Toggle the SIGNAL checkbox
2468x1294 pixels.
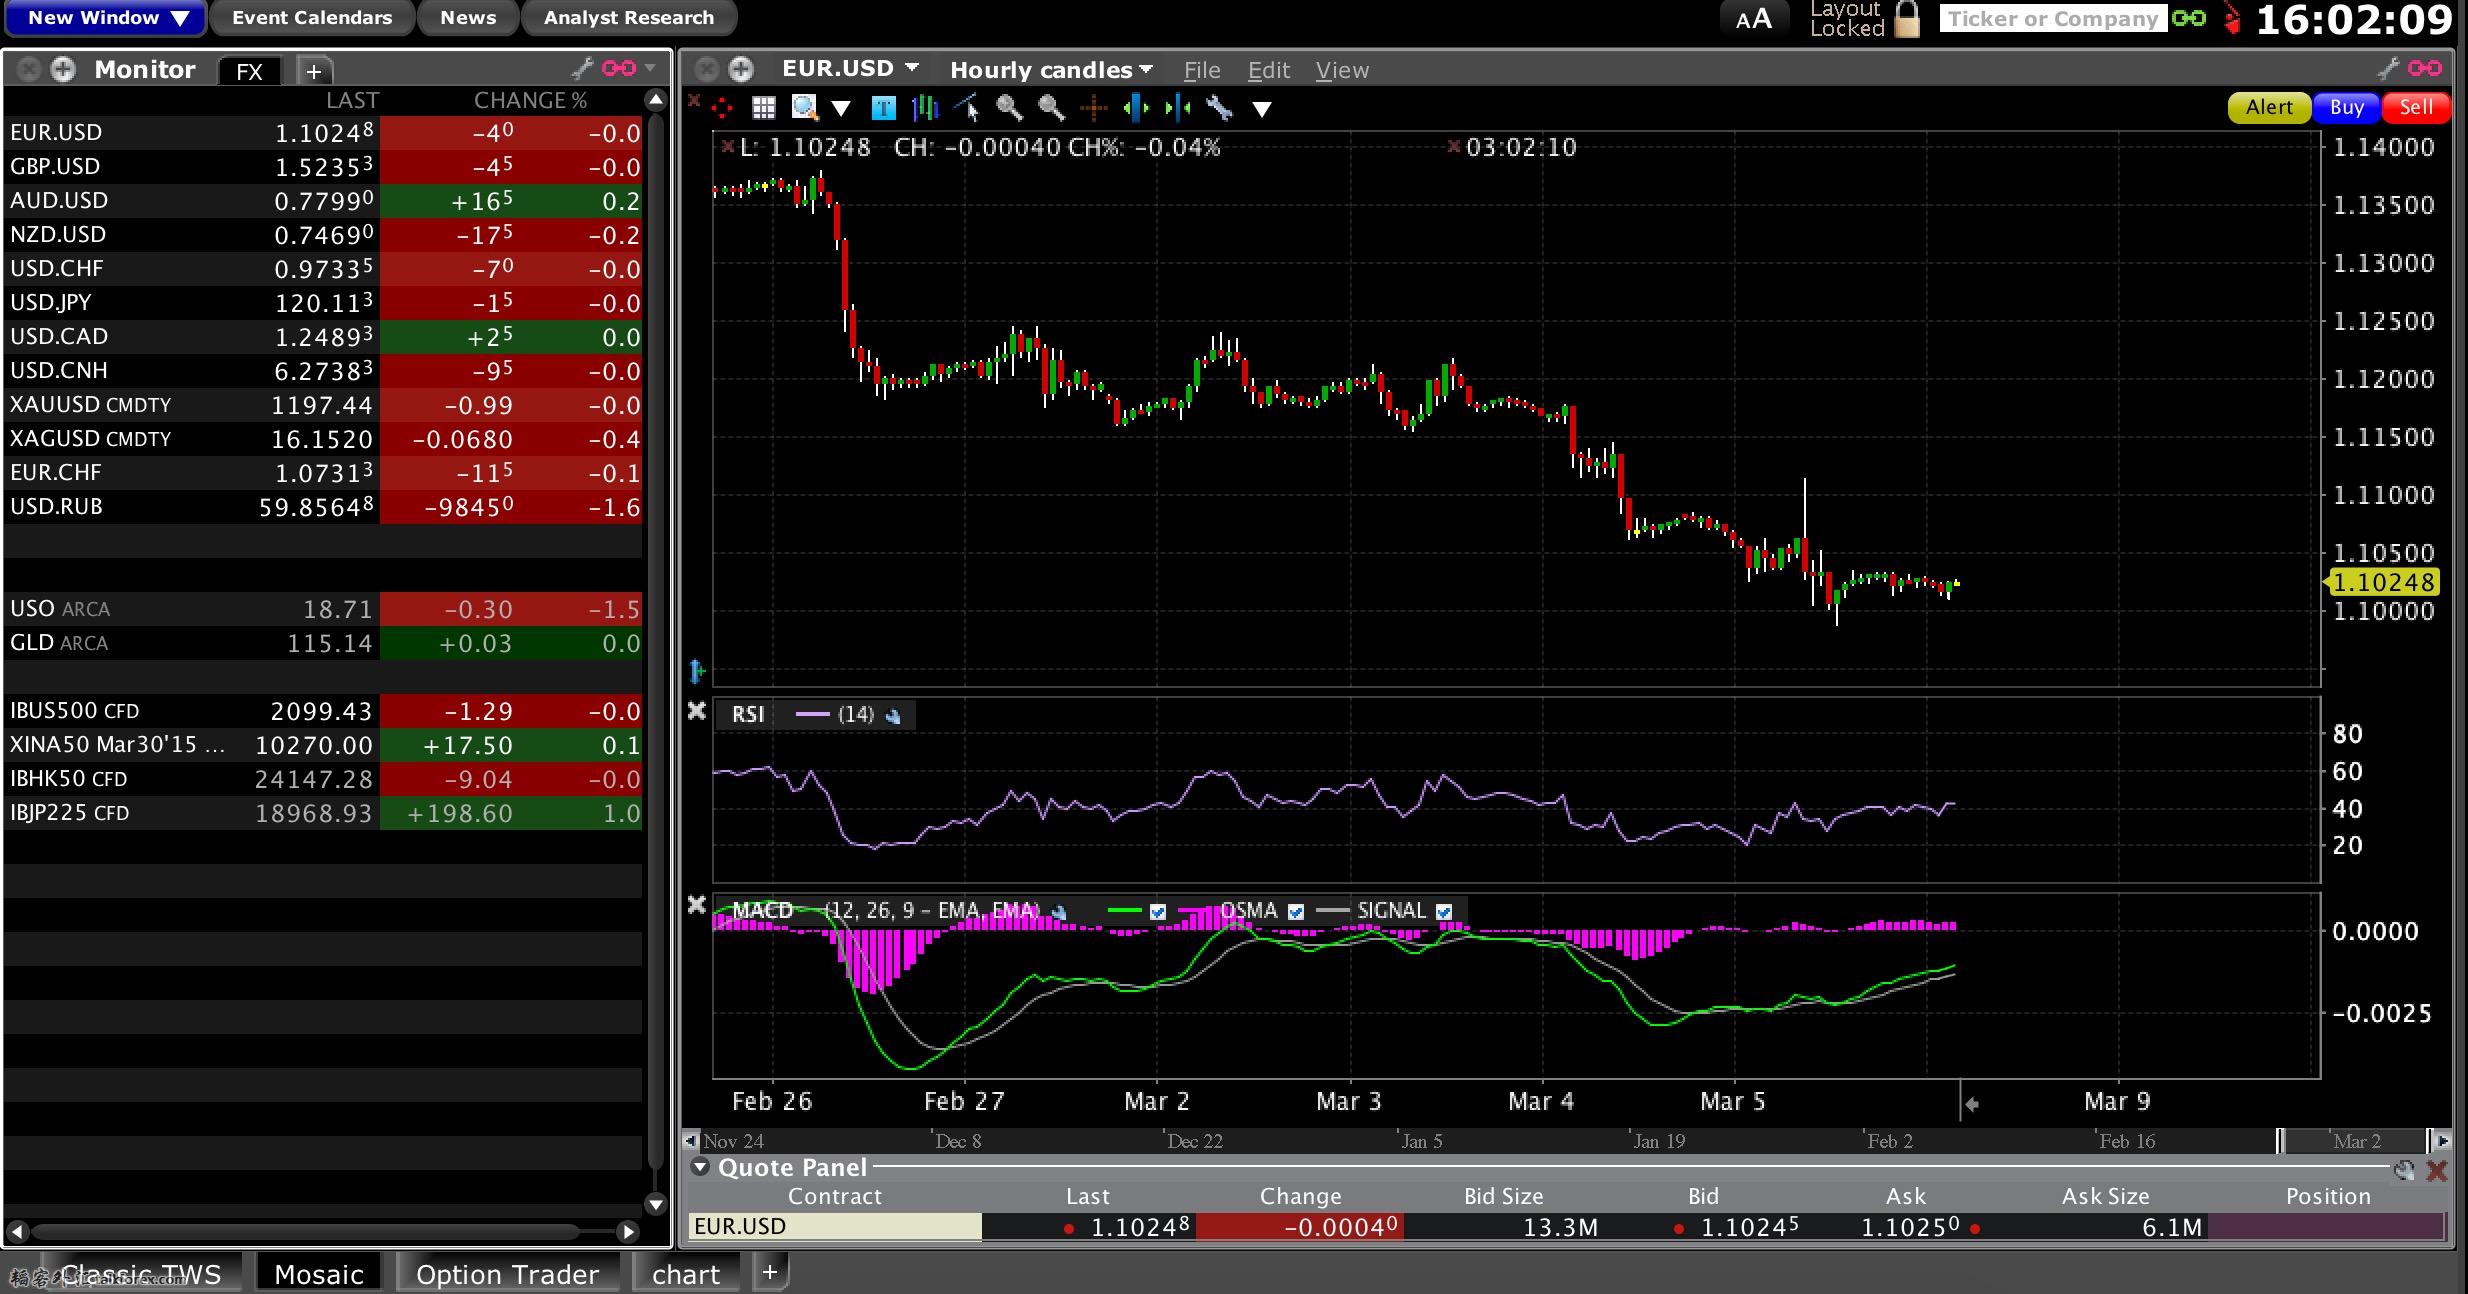(x=1444, y=912)
